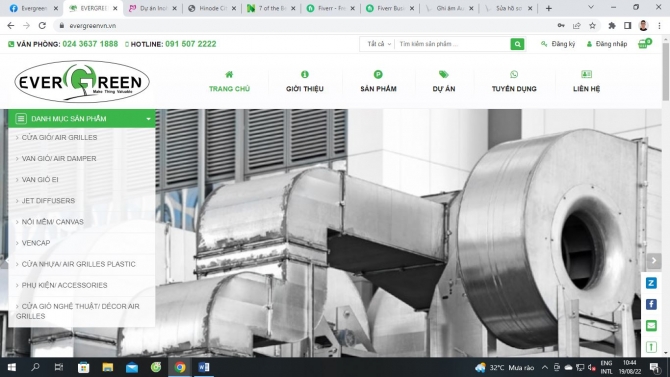Viewport: 670px width, 377px height.
Task: Go to next slide arrow
Action: click(654, 261)
